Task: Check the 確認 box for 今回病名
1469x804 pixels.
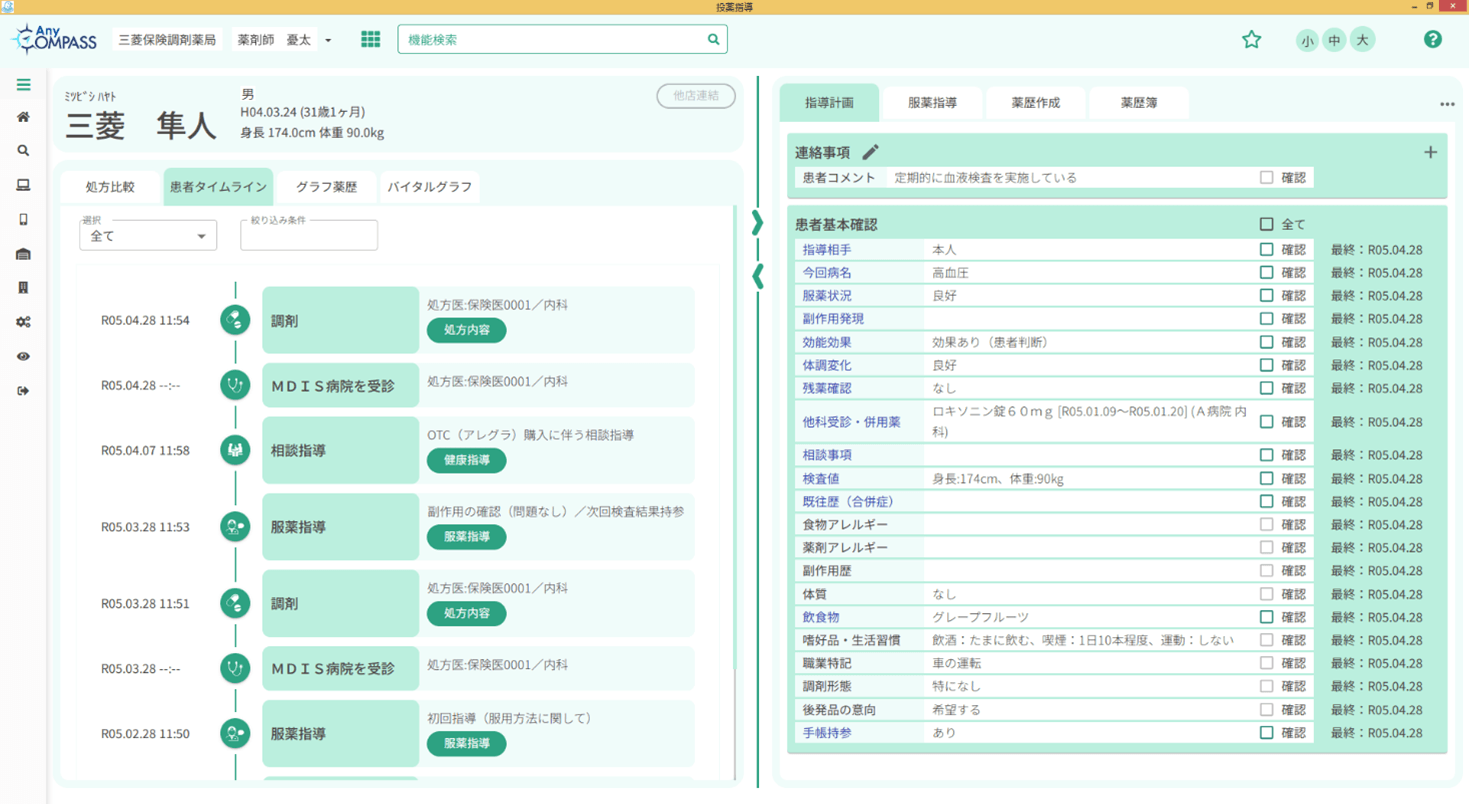Action: [1266, 273]
